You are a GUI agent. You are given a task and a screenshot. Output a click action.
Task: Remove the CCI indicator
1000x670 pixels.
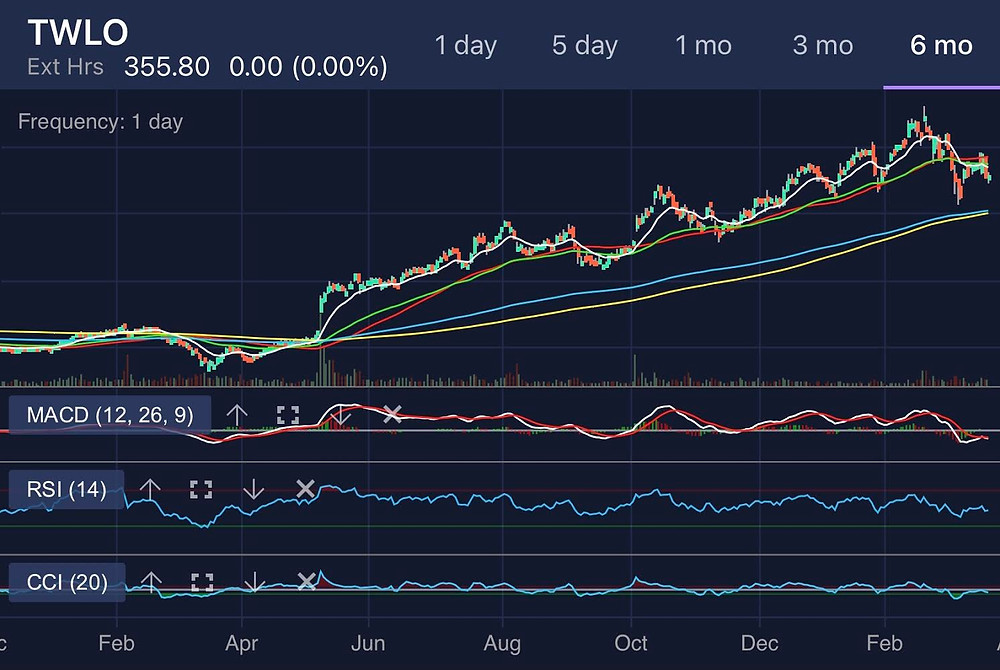click(x=306, y=581)
